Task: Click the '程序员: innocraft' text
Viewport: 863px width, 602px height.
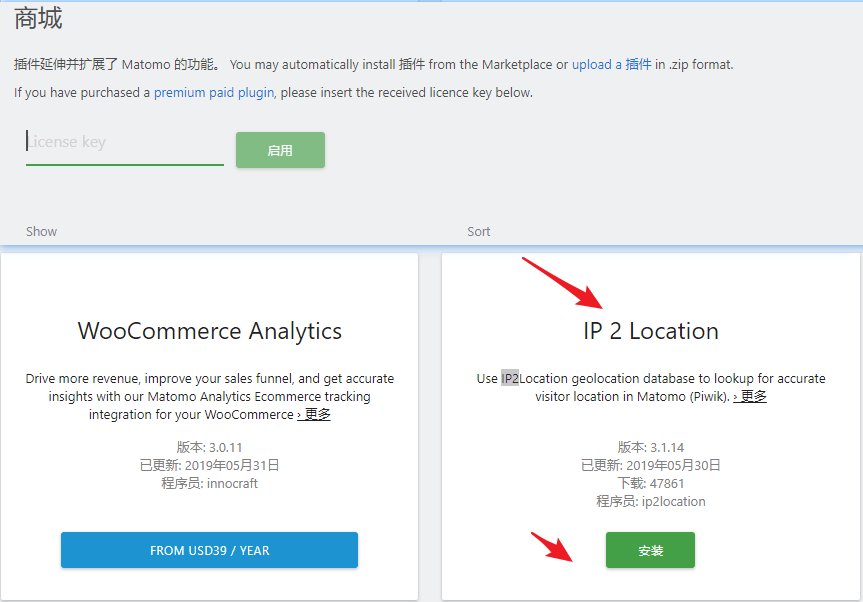Action: [209, 484]
